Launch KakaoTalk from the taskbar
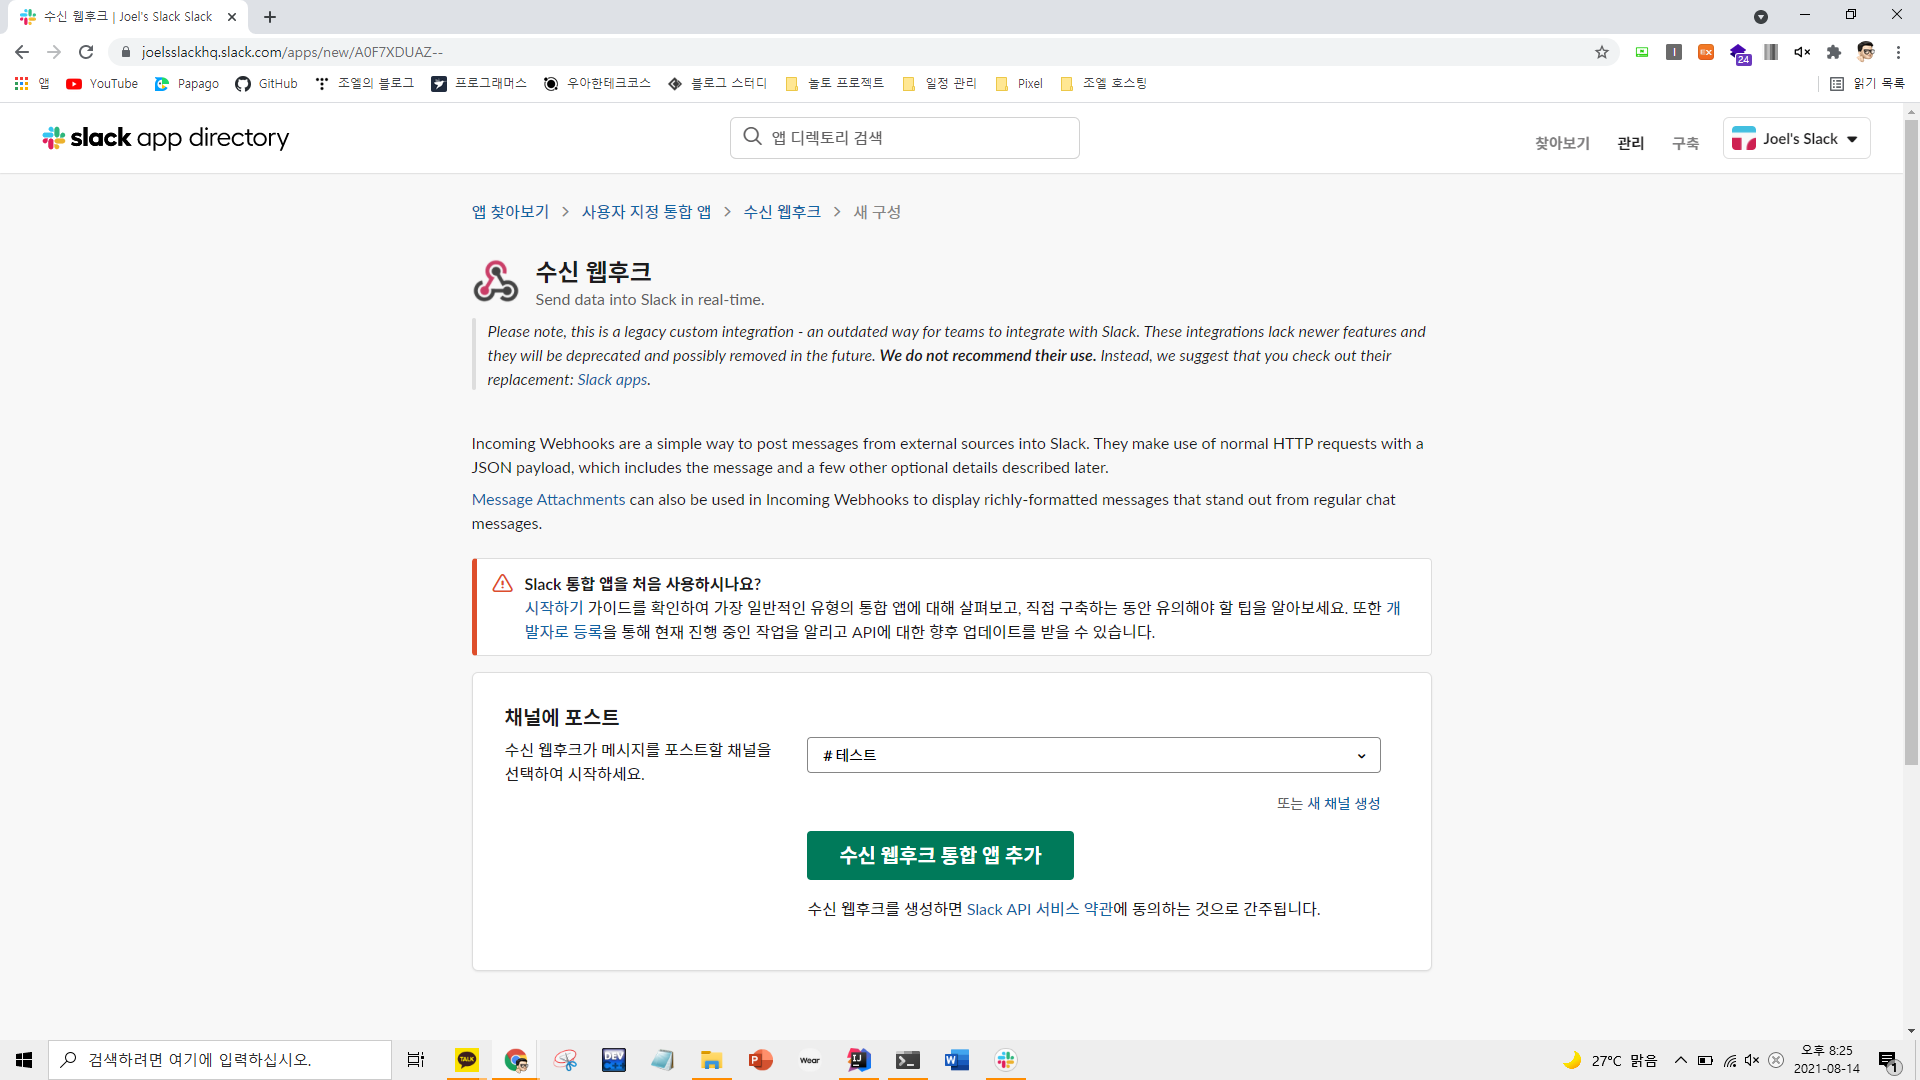Screen dimensions: 1920x1080 coord(467,1060)
